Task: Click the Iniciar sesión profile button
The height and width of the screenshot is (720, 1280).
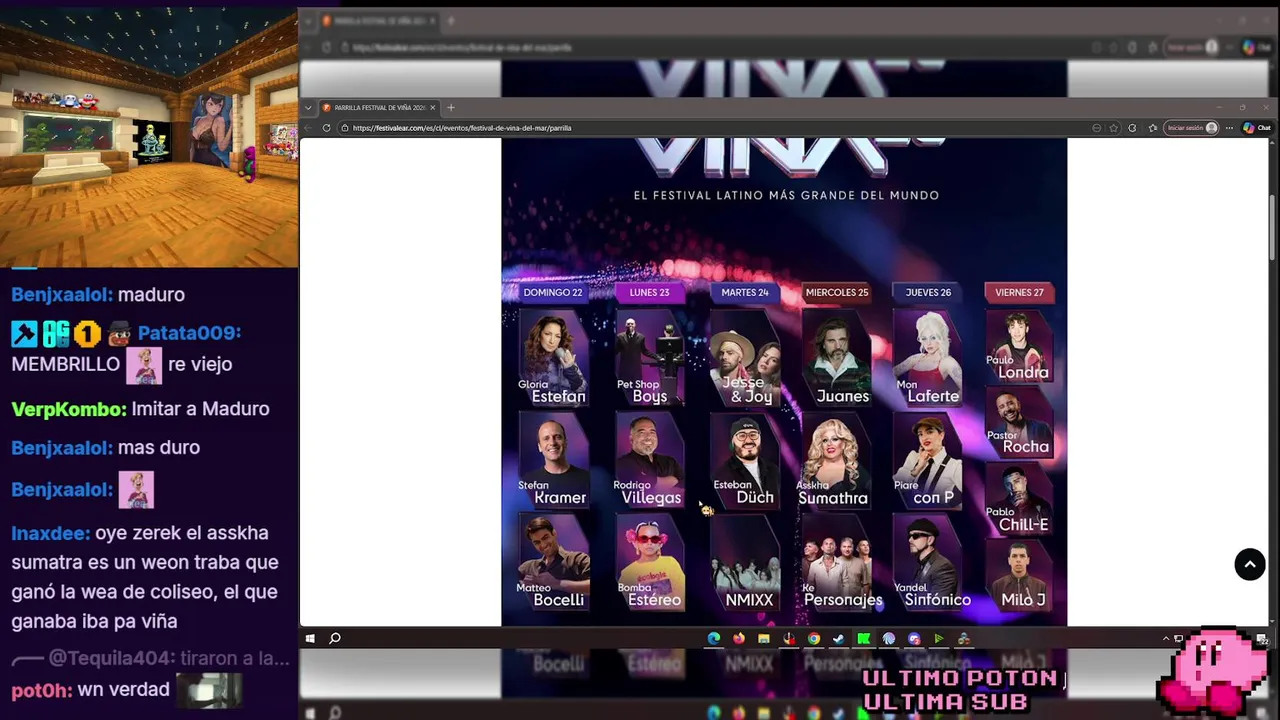Action: coord(1192,128)
